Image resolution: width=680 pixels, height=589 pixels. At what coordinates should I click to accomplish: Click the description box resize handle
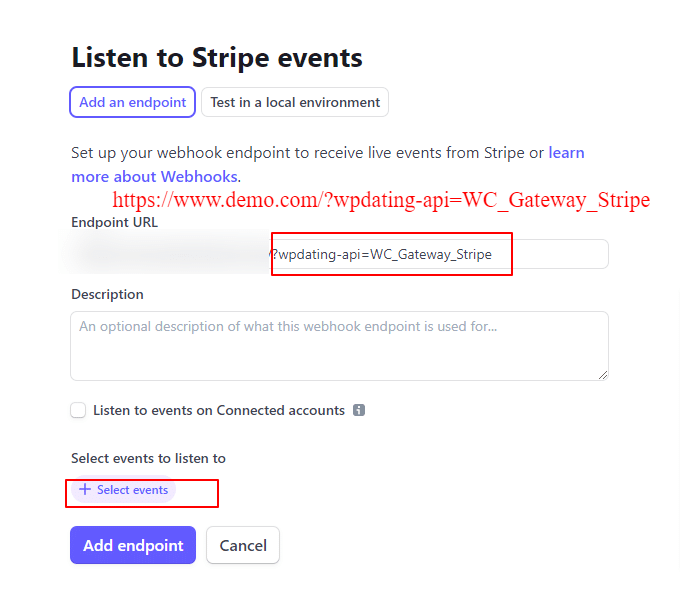pyautogui.click(x=603, y=375)
